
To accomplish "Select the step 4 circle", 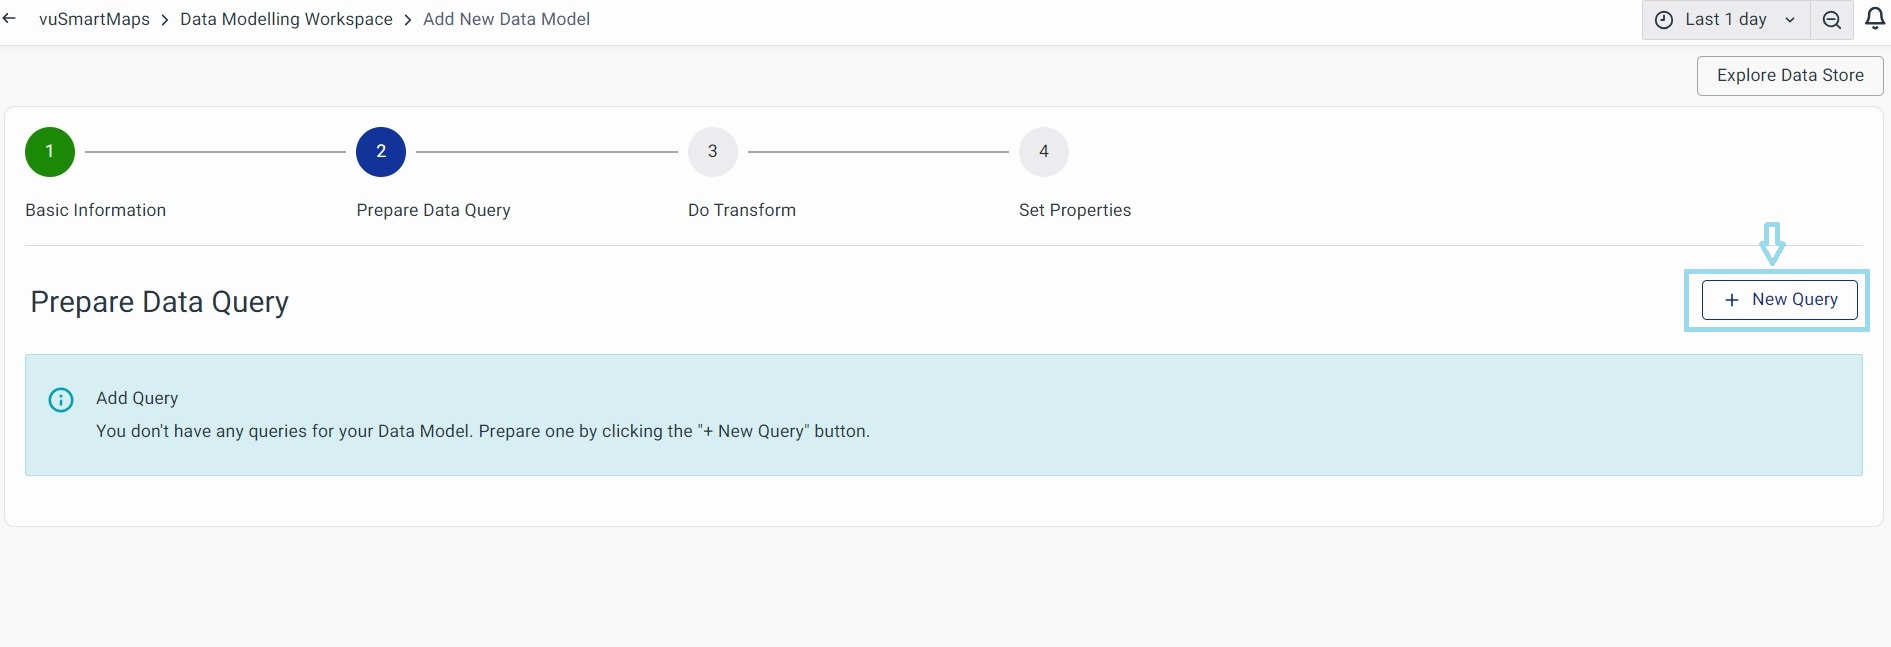I will [x=1044, y=152].
